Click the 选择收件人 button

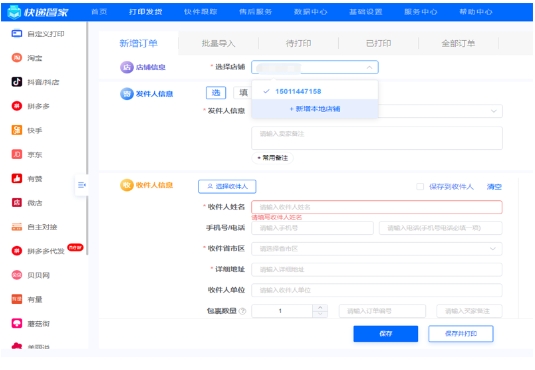pos(227,186)
